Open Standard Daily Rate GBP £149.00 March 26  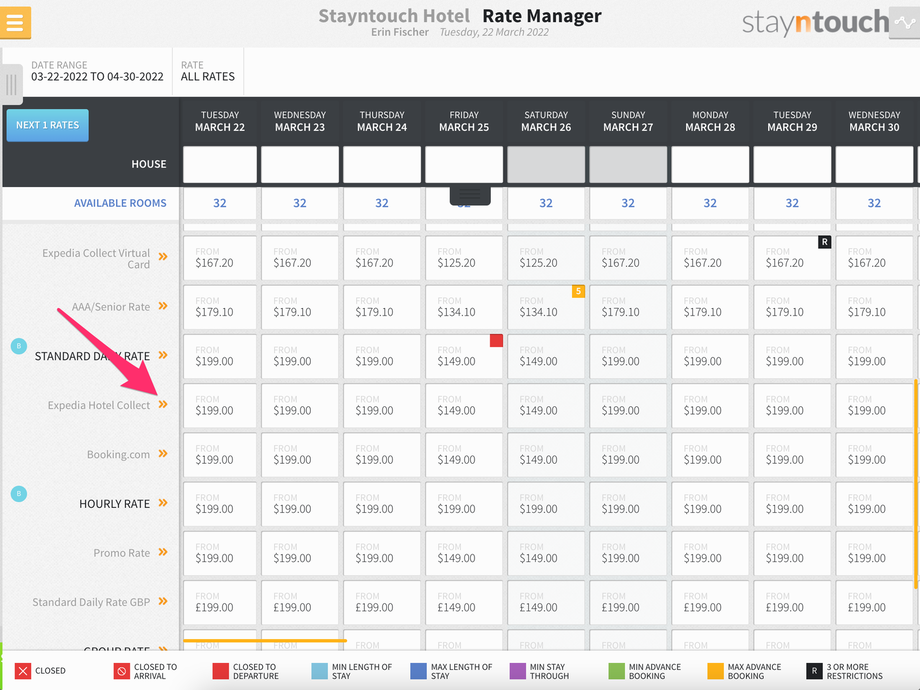pos(546,603)
